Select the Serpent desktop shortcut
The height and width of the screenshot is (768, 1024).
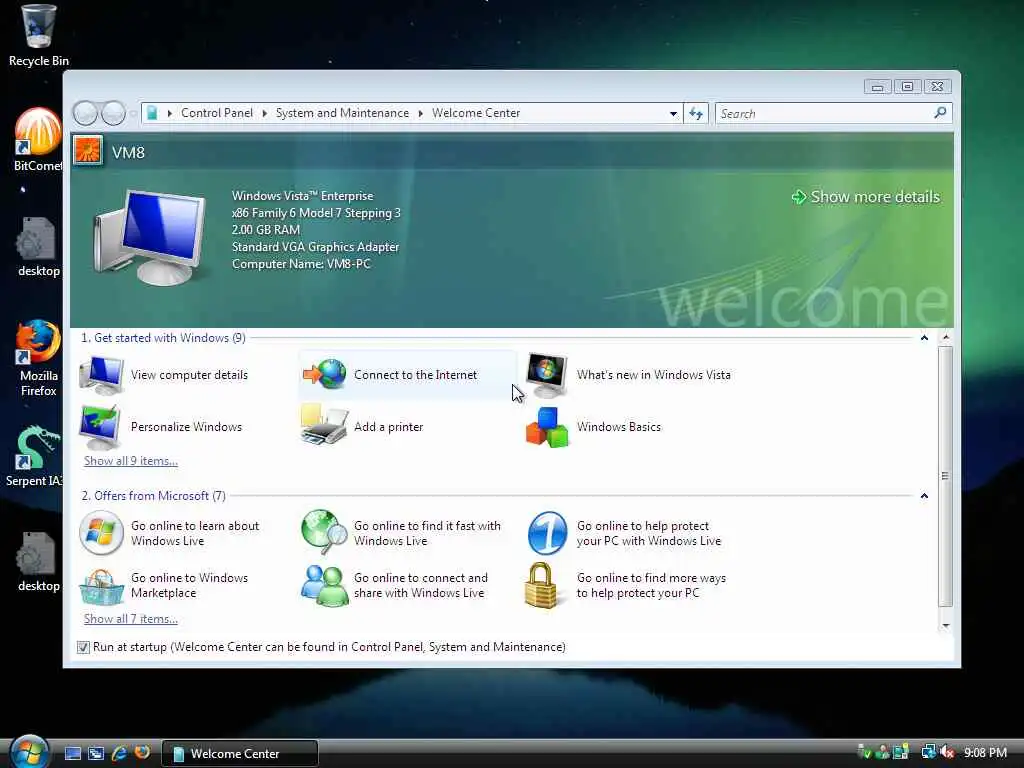tap(36, 456)
